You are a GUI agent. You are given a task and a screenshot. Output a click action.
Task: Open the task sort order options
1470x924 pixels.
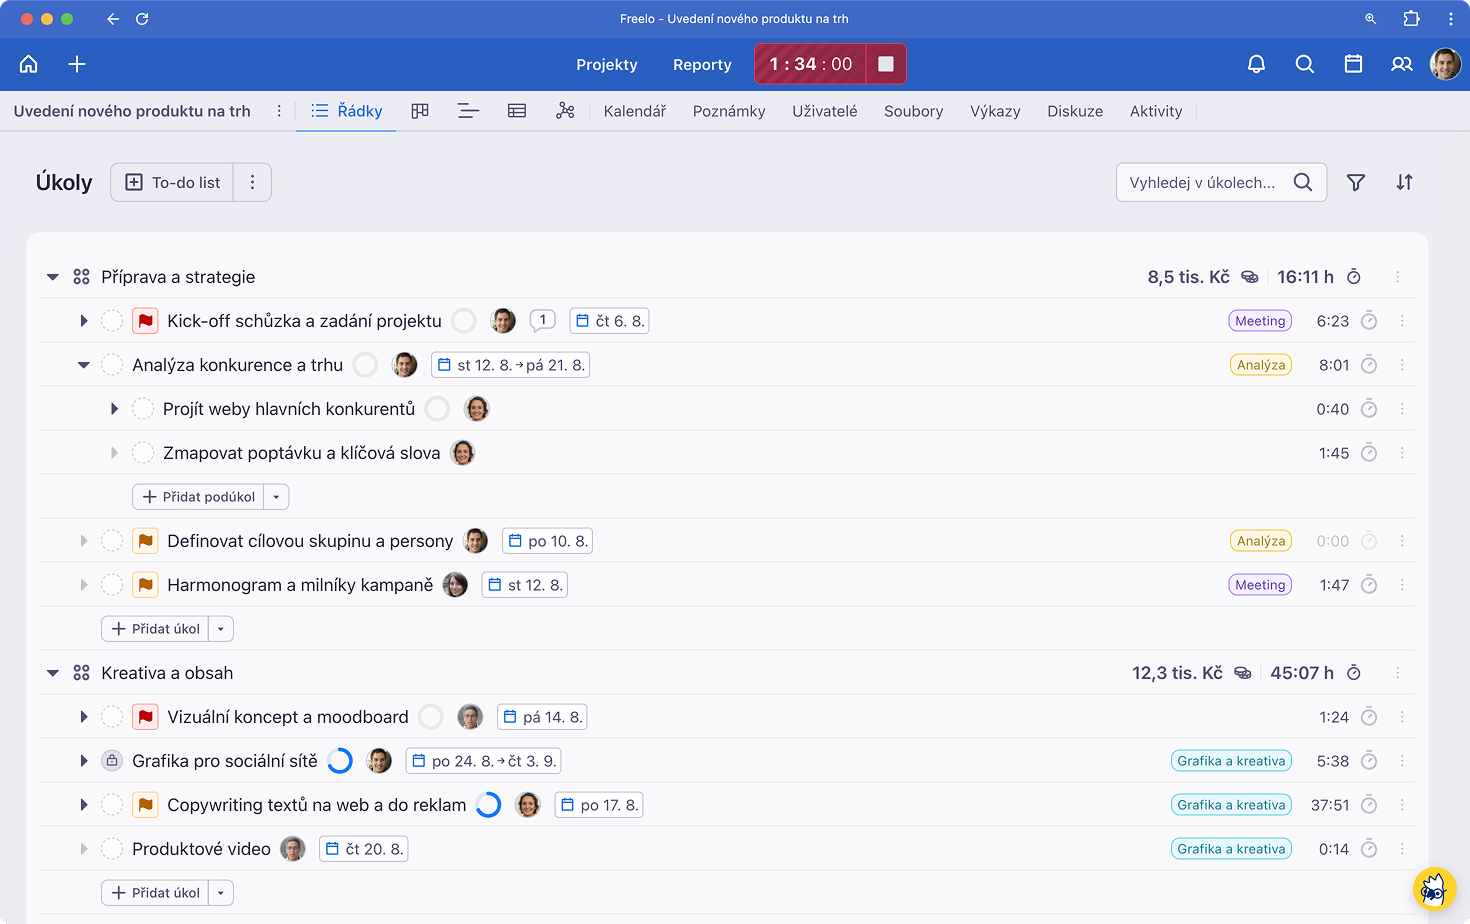tap(1404, 182)
